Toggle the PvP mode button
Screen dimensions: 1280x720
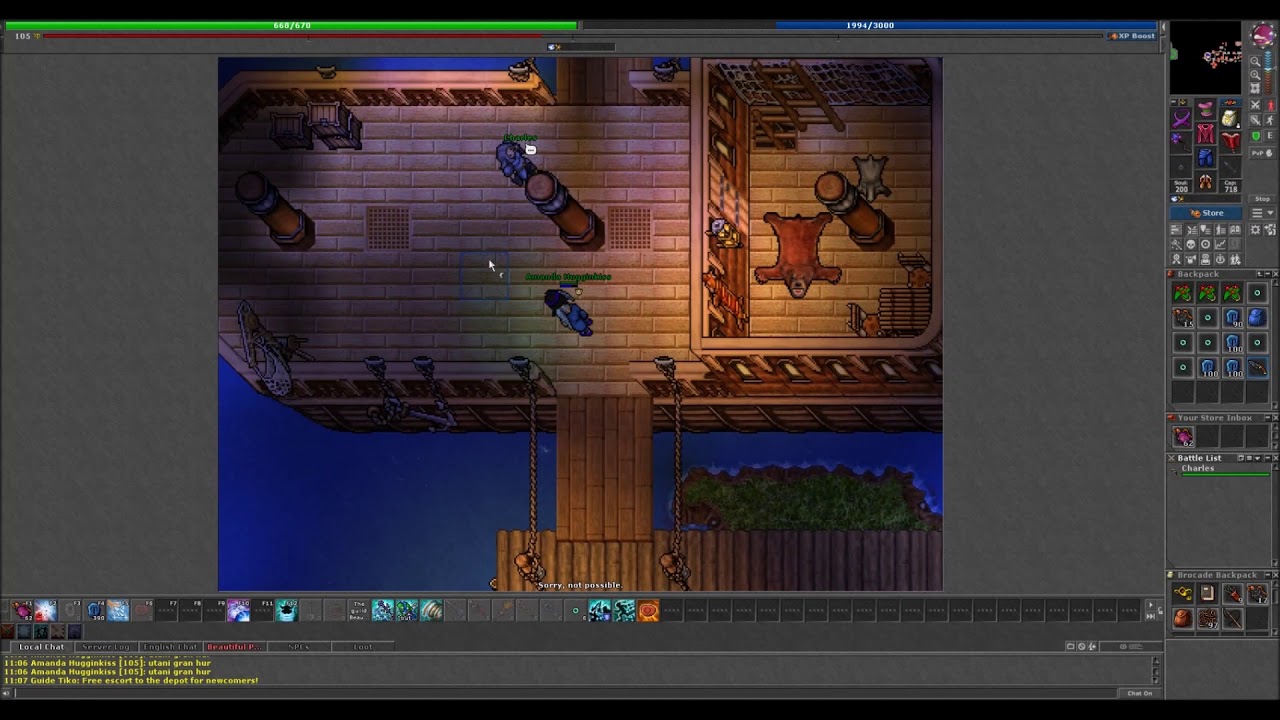(1262, 153)
